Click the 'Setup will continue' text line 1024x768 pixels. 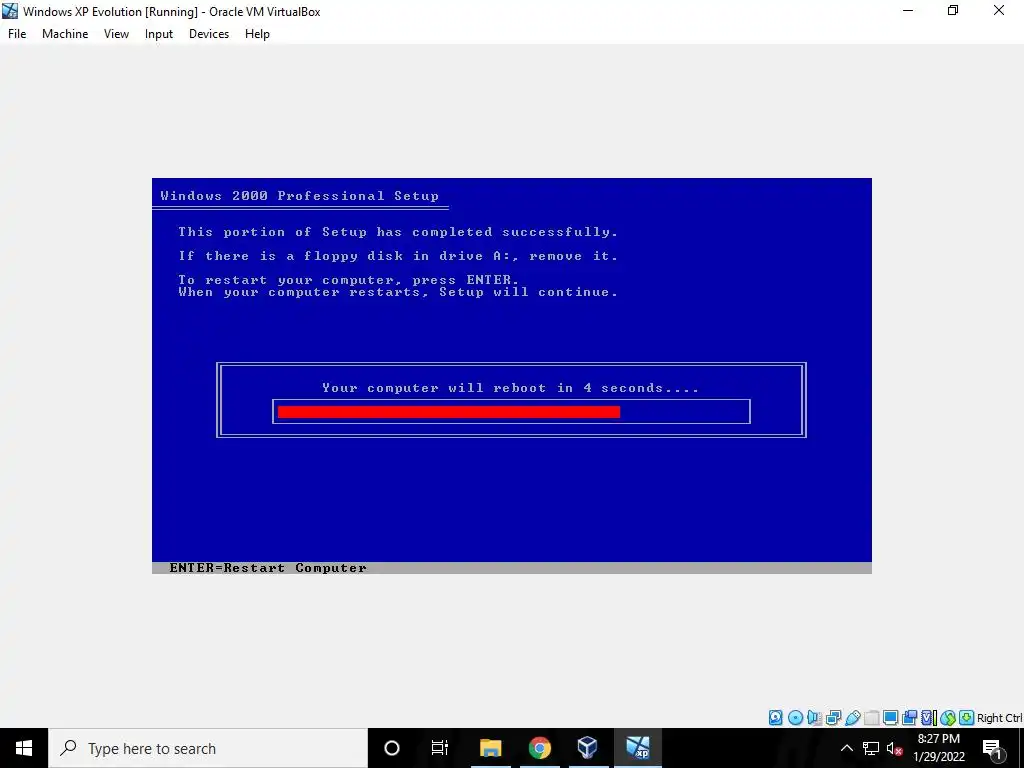[398, 292]
